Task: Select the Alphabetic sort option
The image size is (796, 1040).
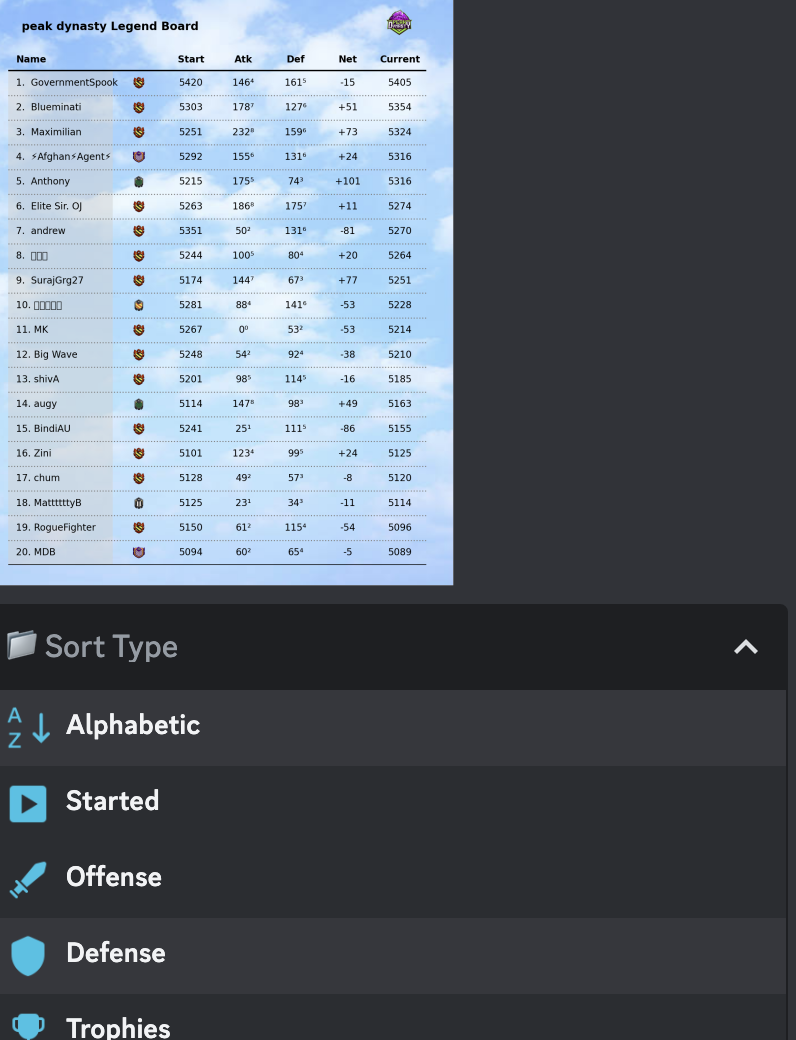Action: 133,726
